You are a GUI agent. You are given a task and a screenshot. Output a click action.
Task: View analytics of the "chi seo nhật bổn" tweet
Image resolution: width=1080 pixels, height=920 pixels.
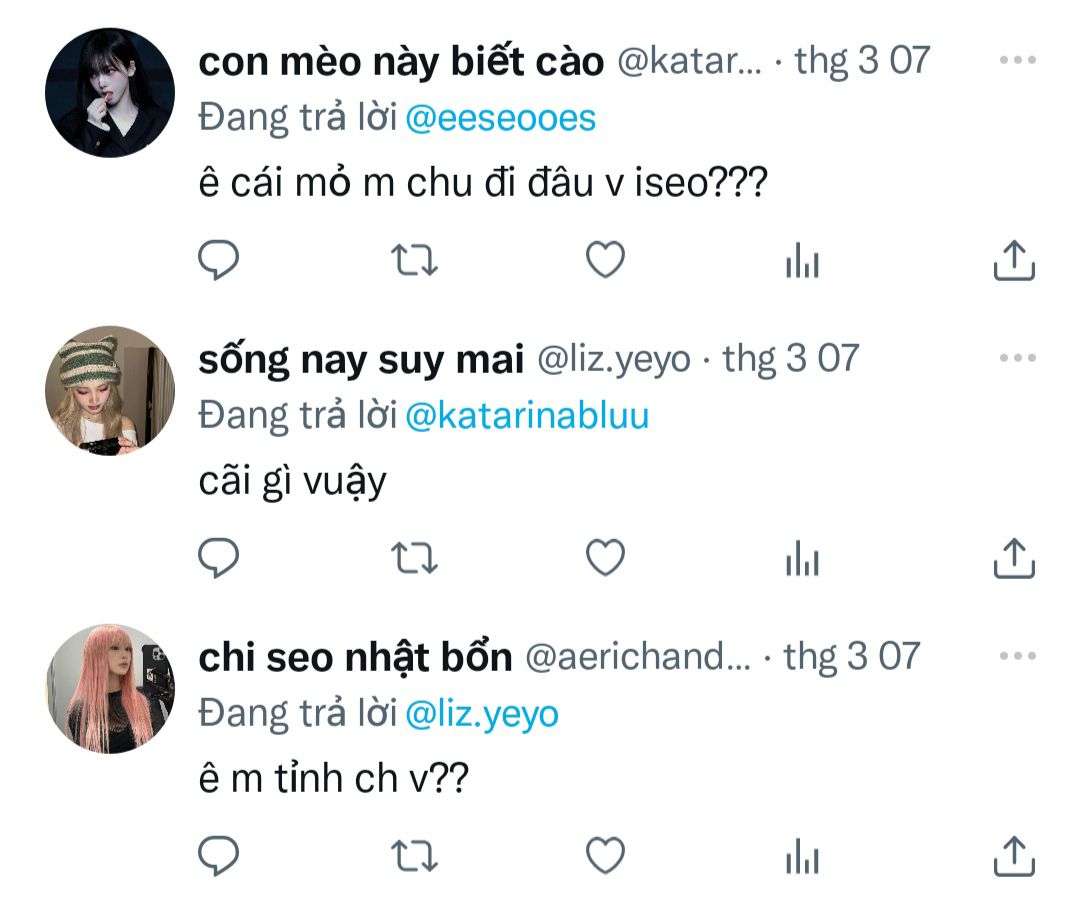pos(802,856)
